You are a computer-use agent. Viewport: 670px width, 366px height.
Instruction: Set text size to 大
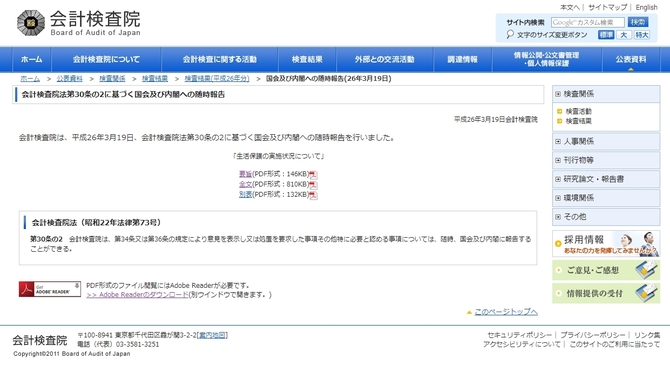(x=623, y=35)
